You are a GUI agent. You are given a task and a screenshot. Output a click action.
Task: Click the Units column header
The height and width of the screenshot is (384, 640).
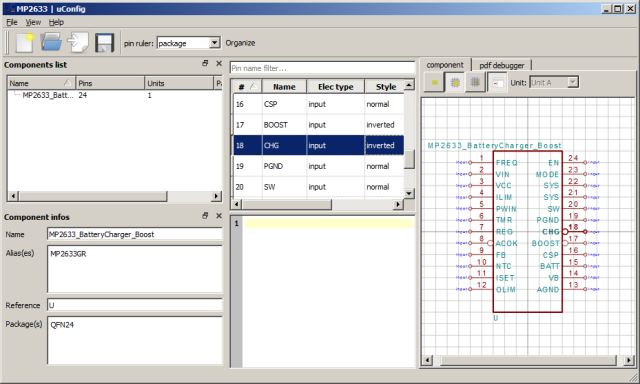point(179,83)
